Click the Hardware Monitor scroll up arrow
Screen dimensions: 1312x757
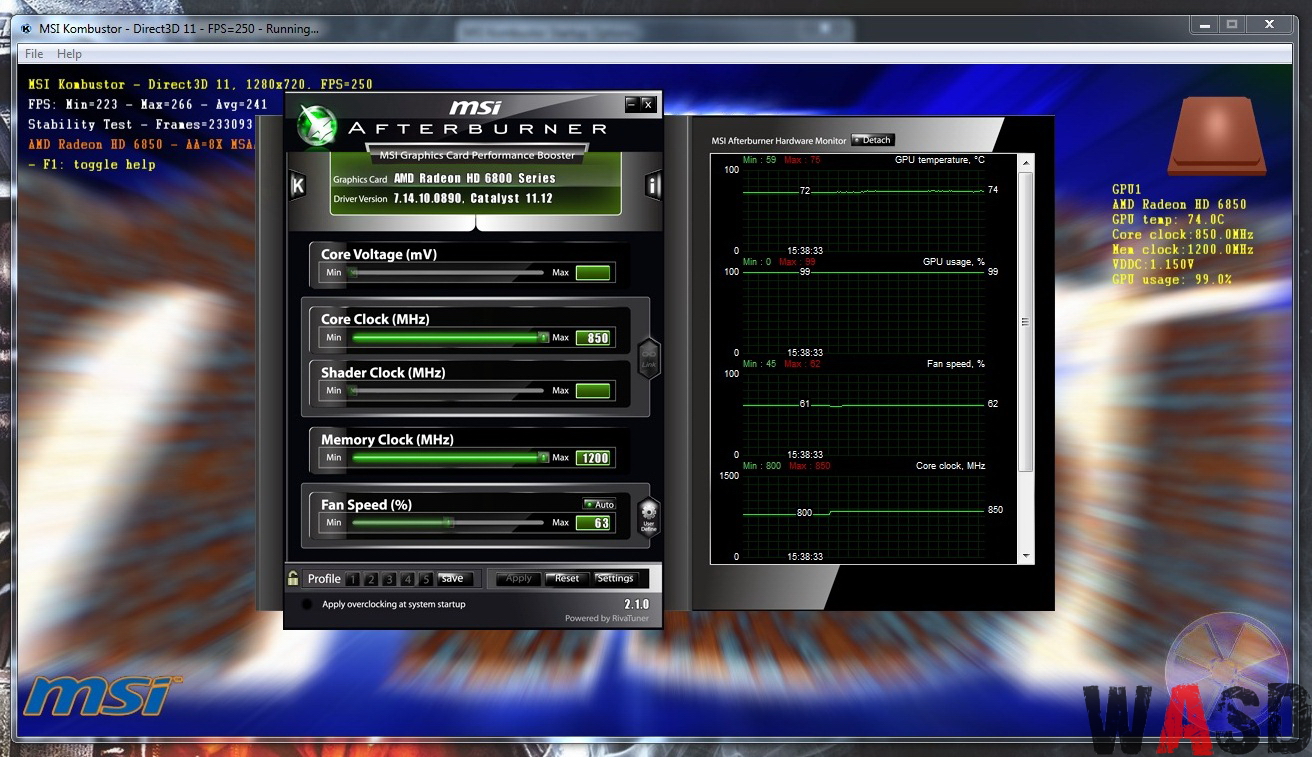point(1025,163)
